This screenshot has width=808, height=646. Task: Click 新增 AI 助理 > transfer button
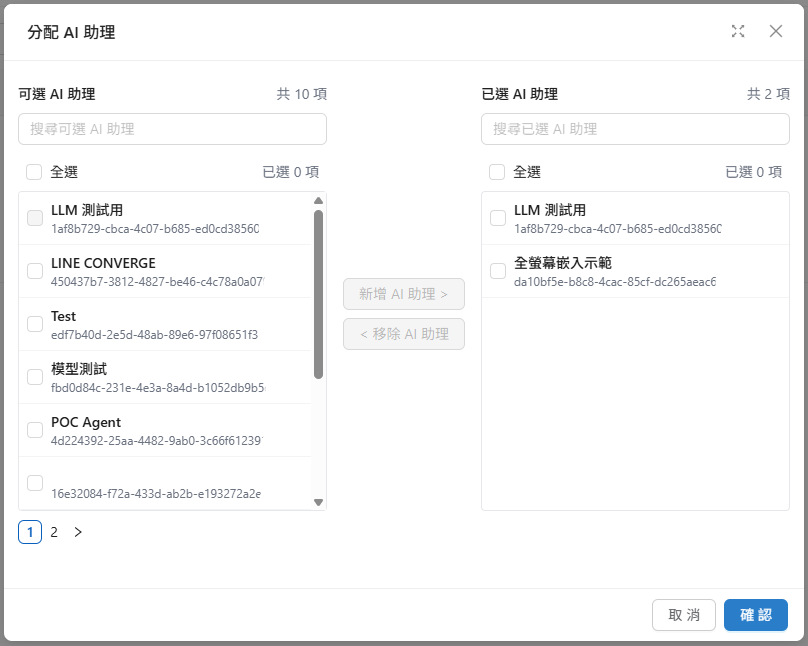pyautogui.click(x=404, y=294)
